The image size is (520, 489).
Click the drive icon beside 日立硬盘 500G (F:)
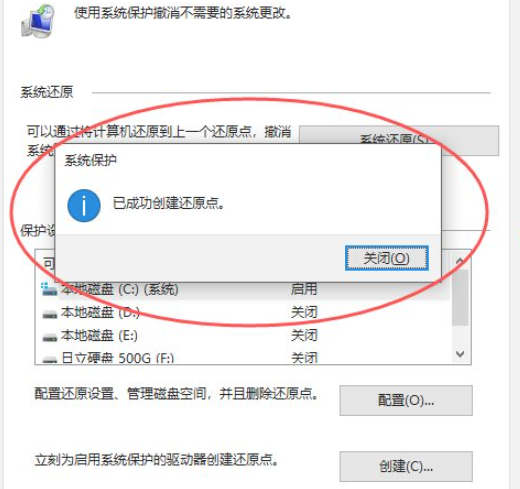pyautogui.click(x=50, y=359)
